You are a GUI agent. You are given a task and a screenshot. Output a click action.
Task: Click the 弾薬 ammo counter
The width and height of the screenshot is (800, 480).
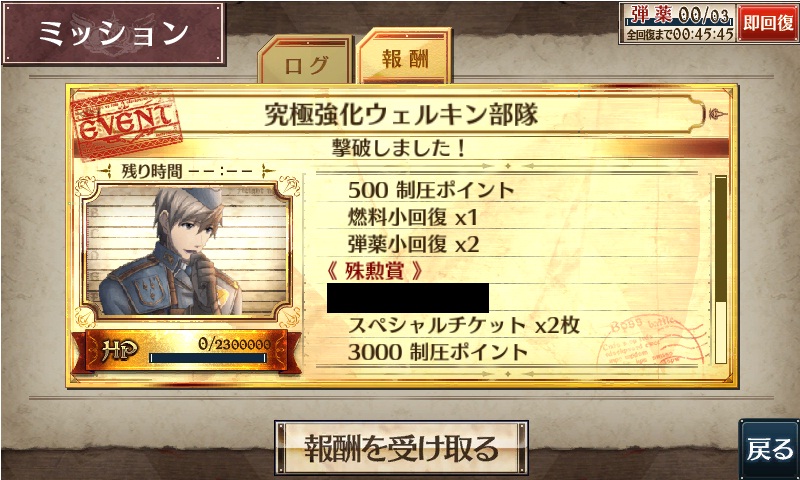coord(680,15)
